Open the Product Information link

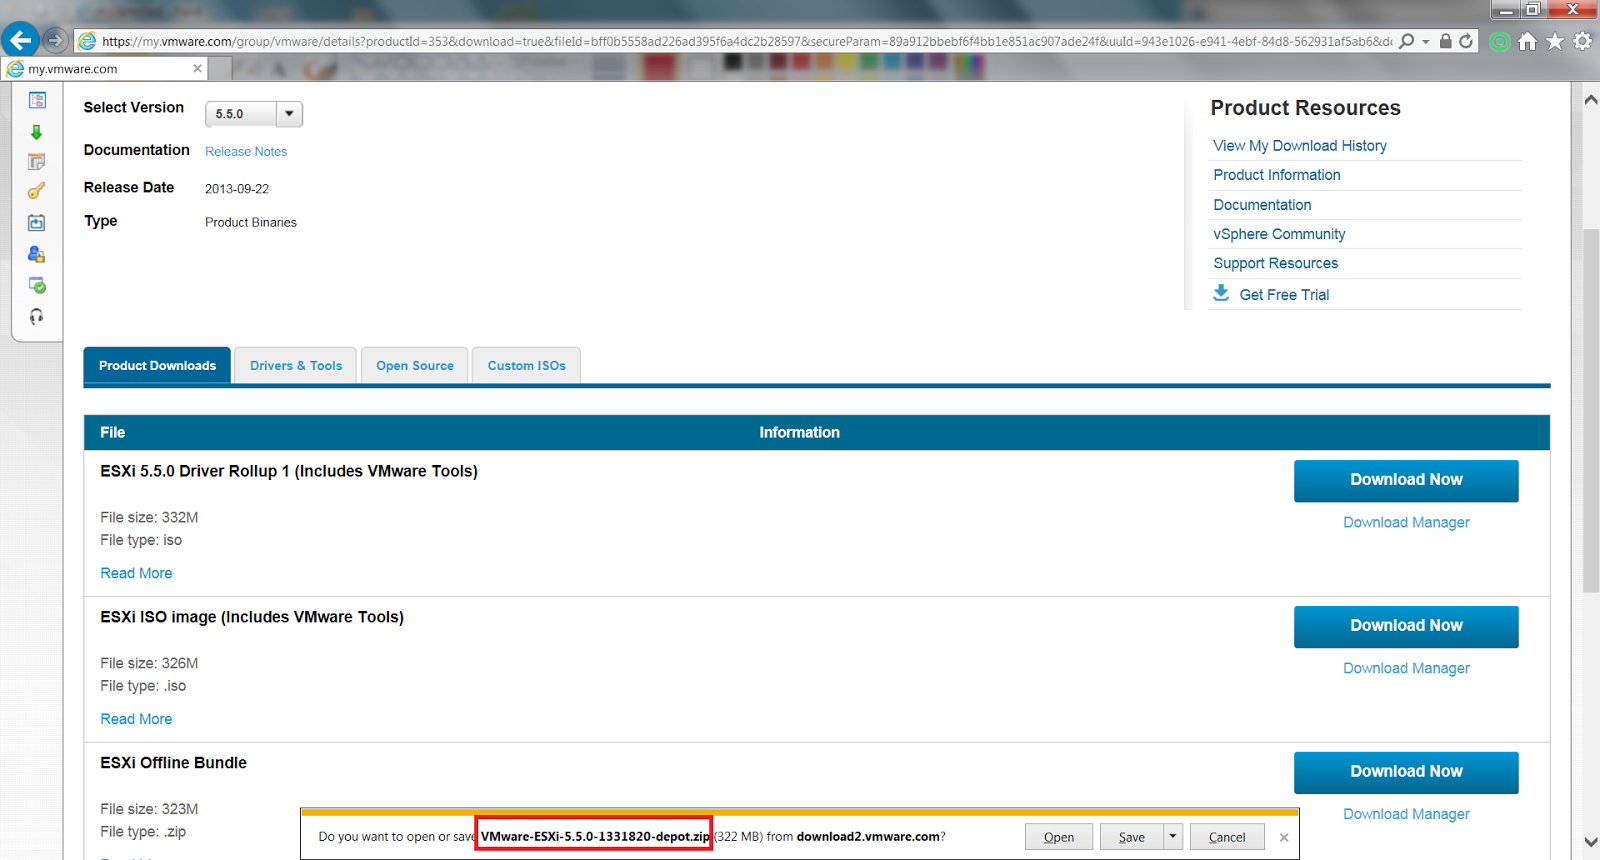click(1277, 175)
